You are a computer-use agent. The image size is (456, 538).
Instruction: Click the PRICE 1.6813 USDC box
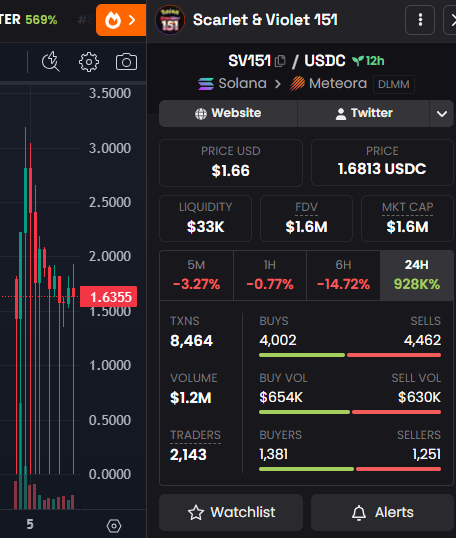point(382,163)
